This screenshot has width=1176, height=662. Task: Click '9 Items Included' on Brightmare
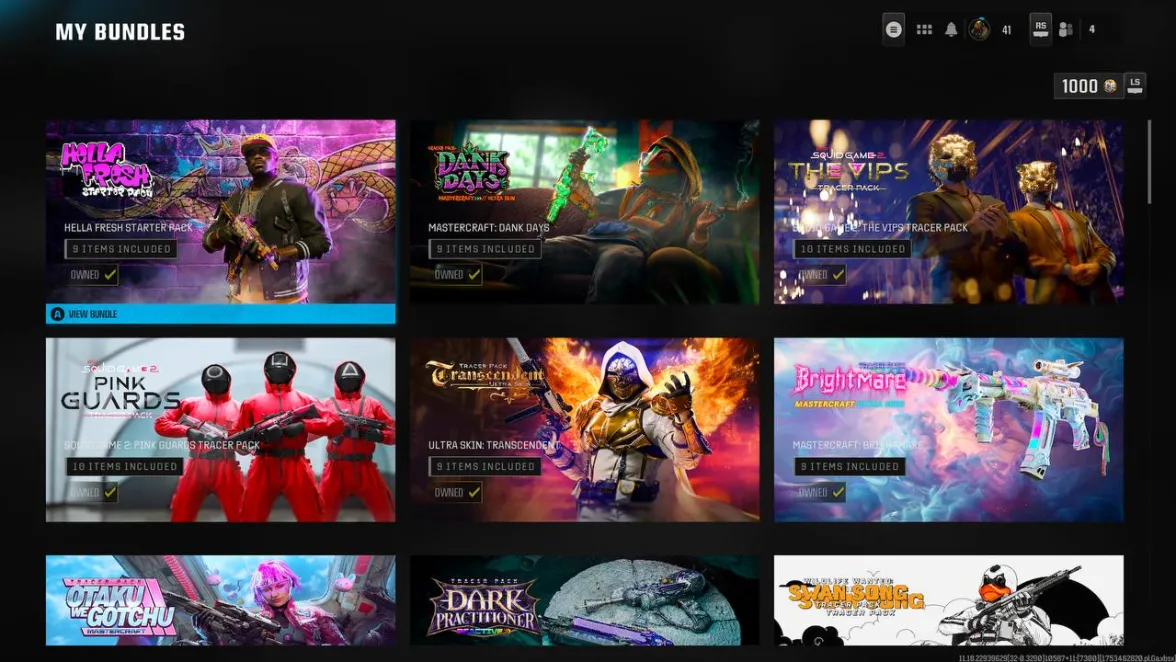(x=850, y=466)
